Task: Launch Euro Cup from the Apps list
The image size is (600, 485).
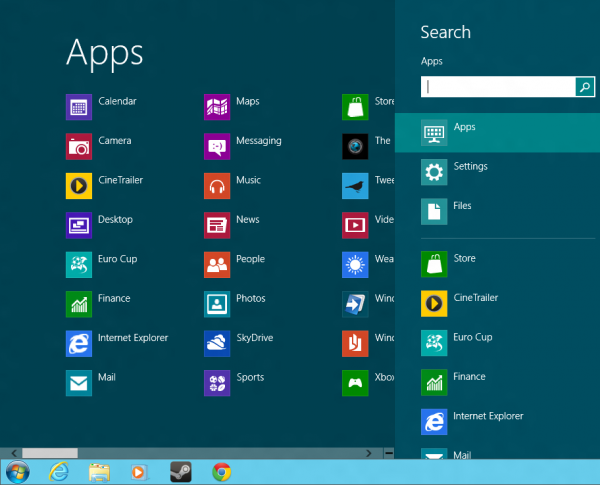Action: 79,265
